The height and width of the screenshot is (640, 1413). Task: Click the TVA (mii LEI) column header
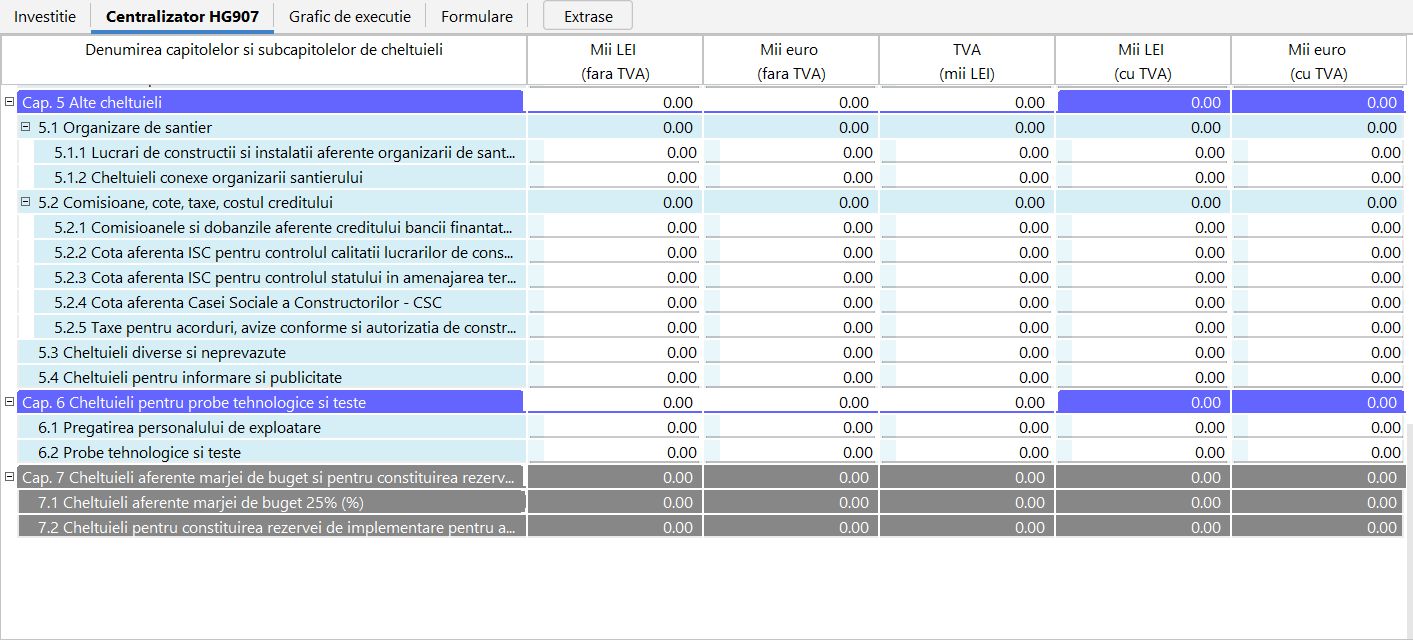(x=966, y=61)
